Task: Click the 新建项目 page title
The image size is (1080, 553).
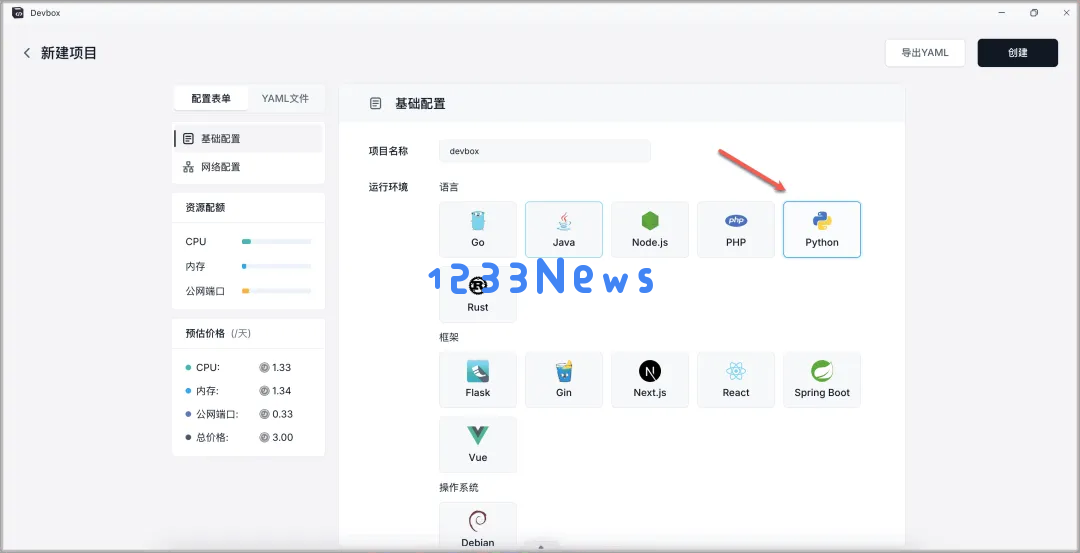Action: [x=69, y=53]
